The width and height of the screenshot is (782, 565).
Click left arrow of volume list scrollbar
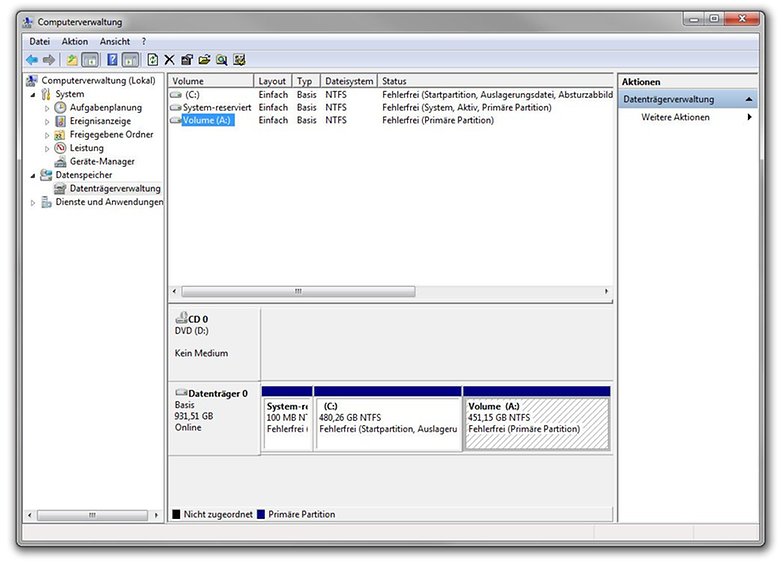174,291
